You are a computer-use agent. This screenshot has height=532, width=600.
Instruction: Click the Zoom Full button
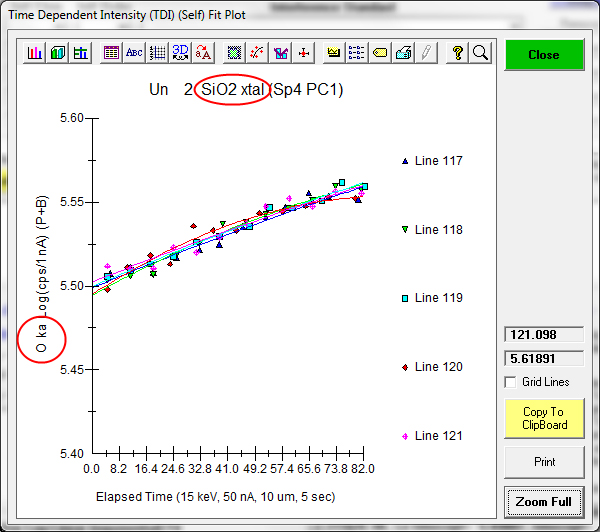point(543,501)
